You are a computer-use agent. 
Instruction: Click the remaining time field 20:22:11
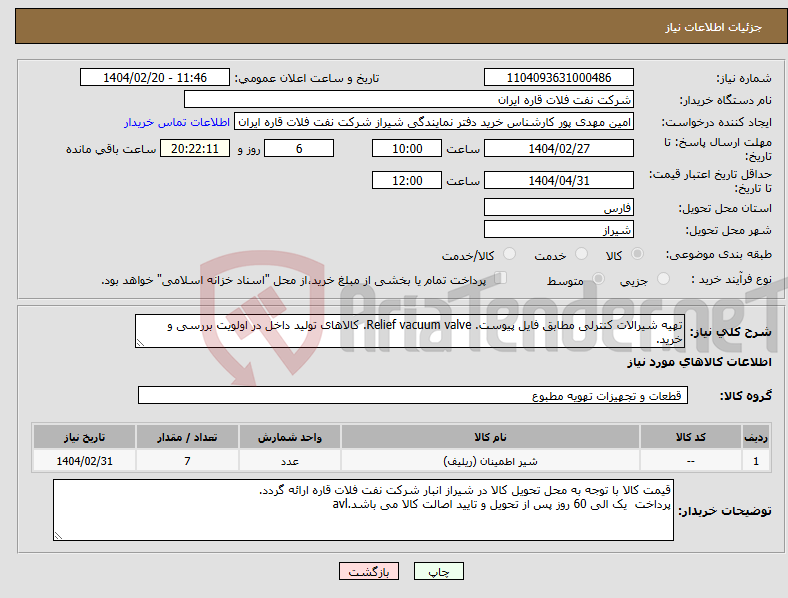(x=195, y=149)
